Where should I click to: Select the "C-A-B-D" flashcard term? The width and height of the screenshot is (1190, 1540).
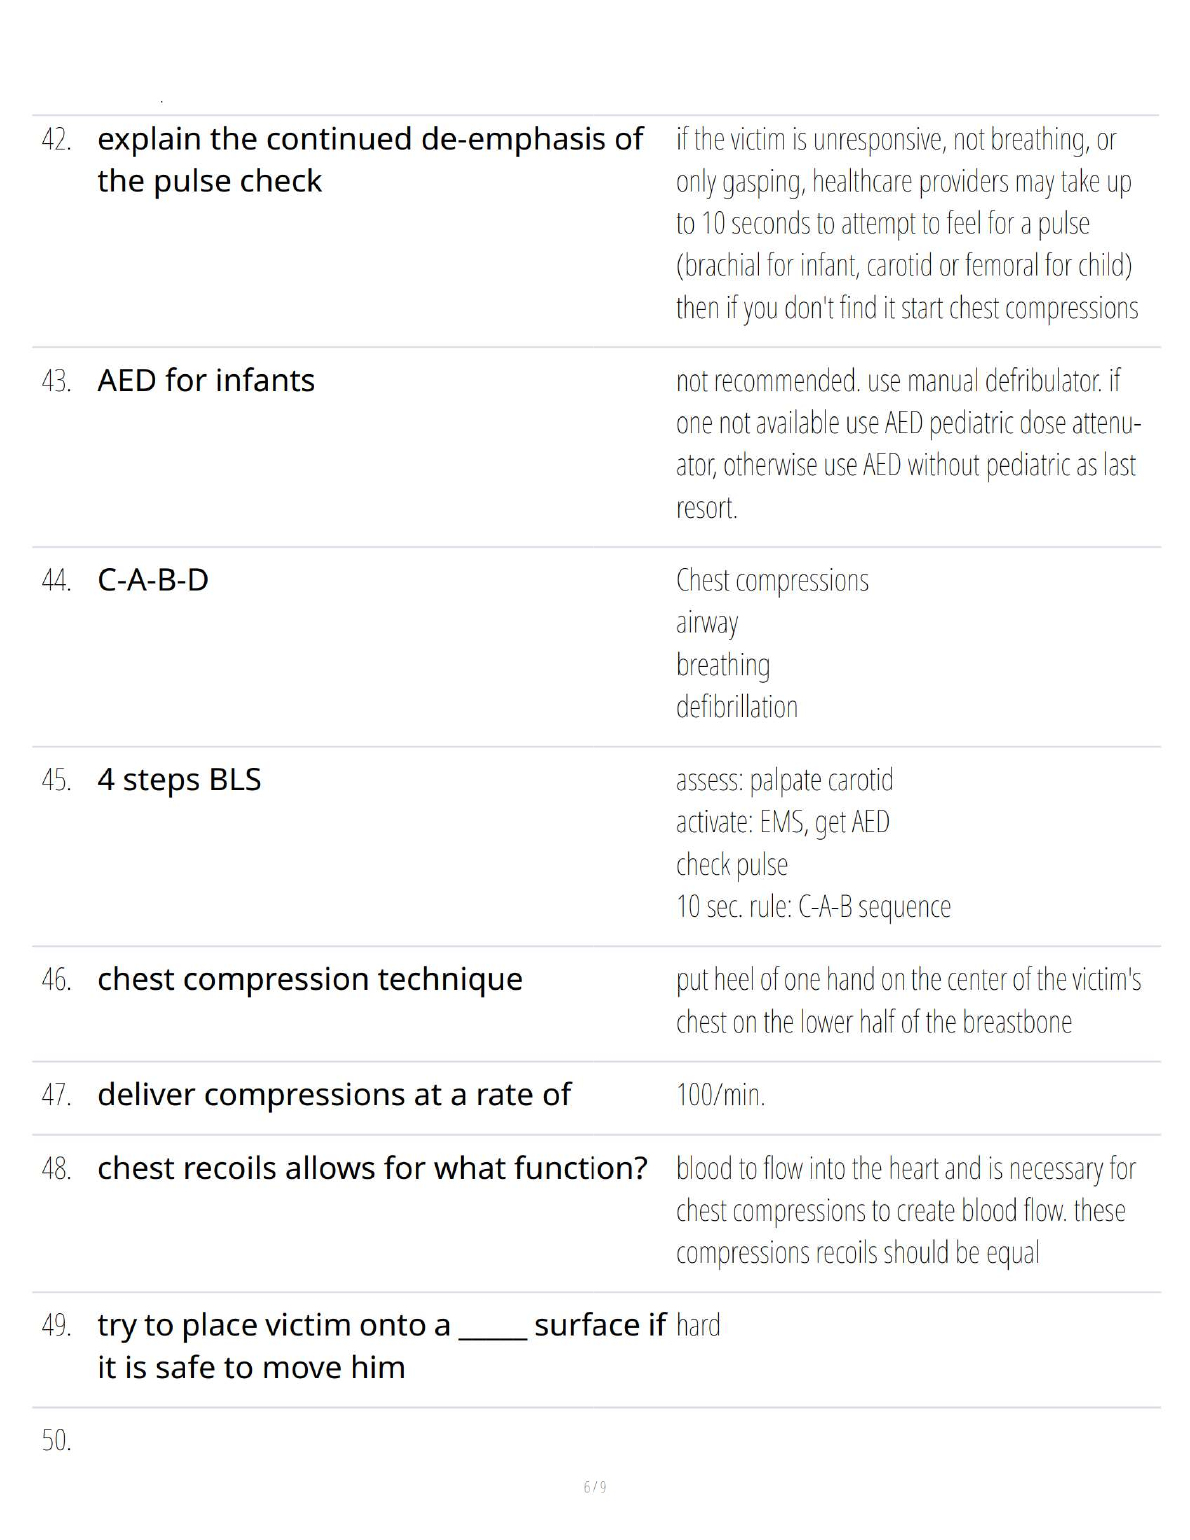click(153, 580)
